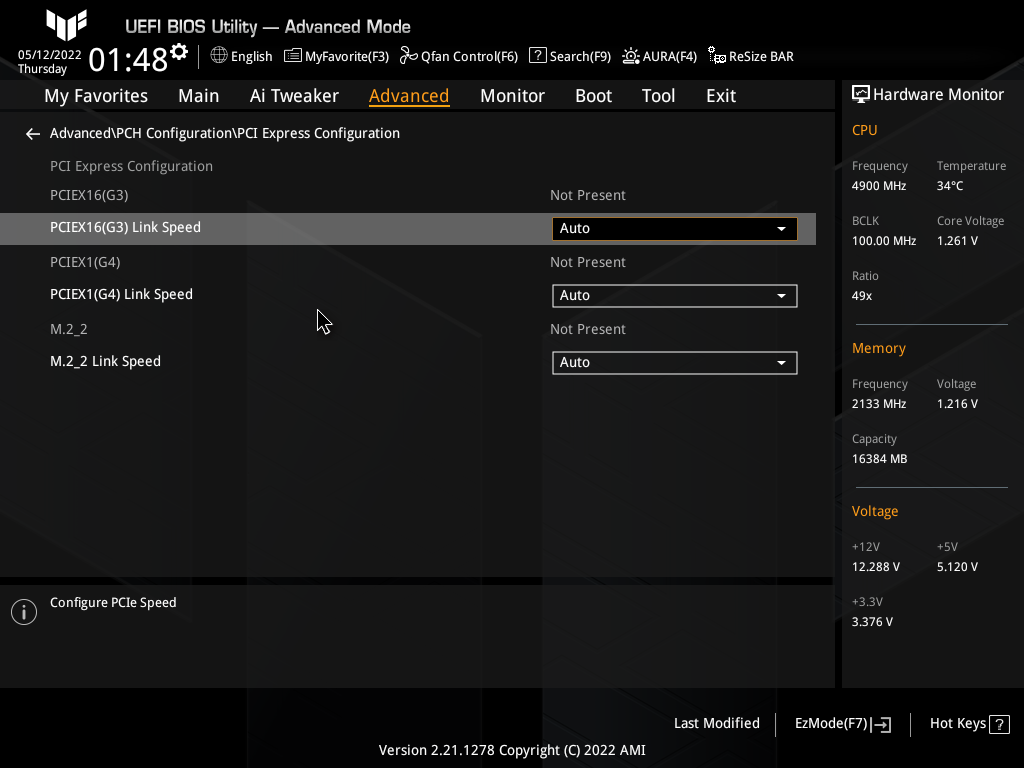Select the PCIEX16(G3) Link Speed label
This screenshot has width=1024, height=768.
click(x=125, y=227)
